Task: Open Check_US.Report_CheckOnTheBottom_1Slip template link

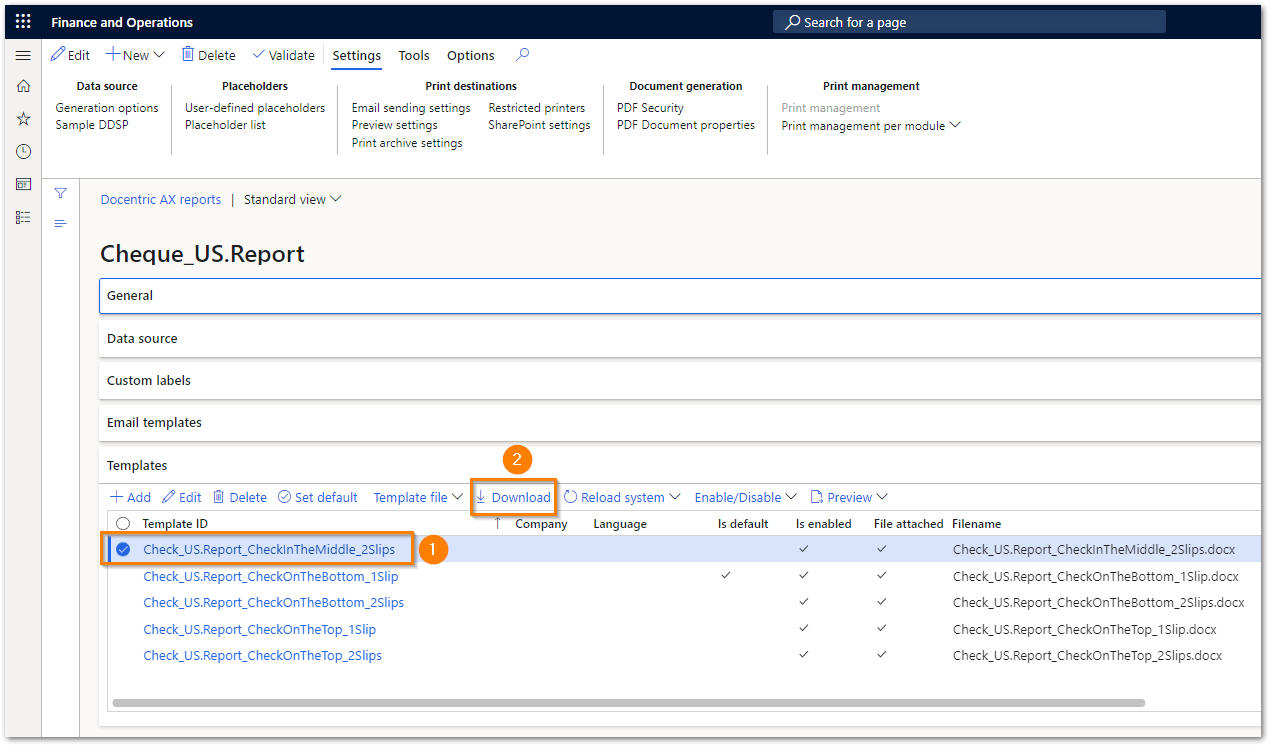Action: (x=271, y=576)
